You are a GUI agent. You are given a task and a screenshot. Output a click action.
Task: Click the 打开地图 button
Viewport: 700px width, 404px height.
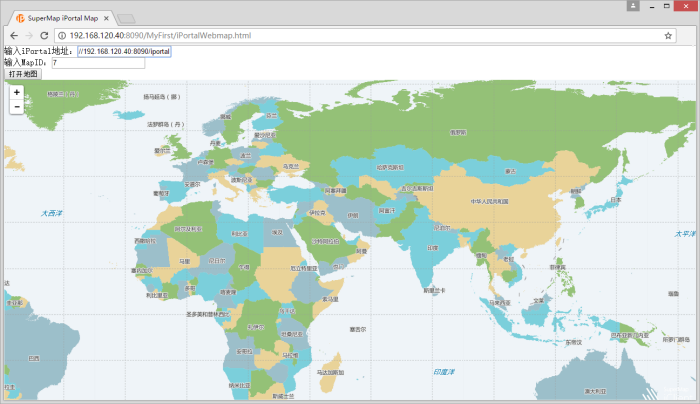[x=23, y=74]
